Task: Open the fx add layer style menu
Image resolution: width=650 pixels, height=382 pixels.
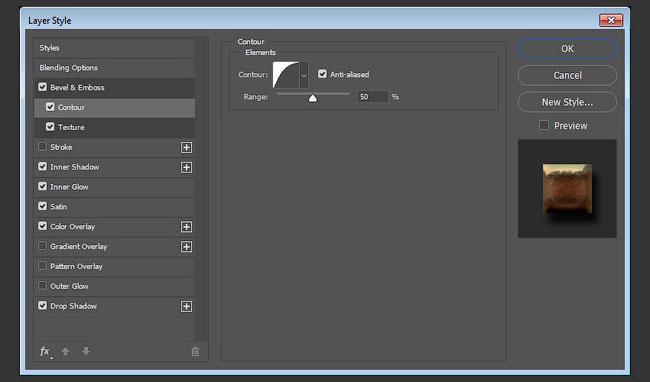Action: click(x=46, y=352)
